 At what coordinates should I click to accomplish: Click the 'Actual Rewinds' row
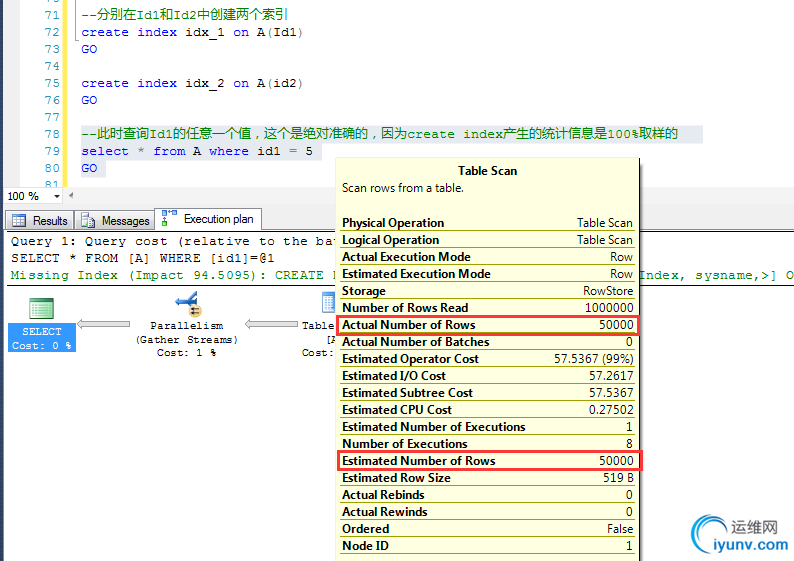487,512
